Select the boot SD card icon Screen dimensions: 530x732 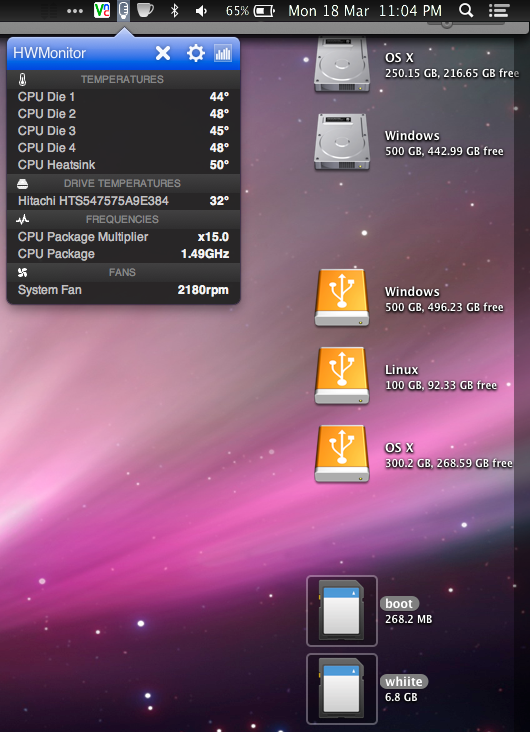[x=342, y=611]
